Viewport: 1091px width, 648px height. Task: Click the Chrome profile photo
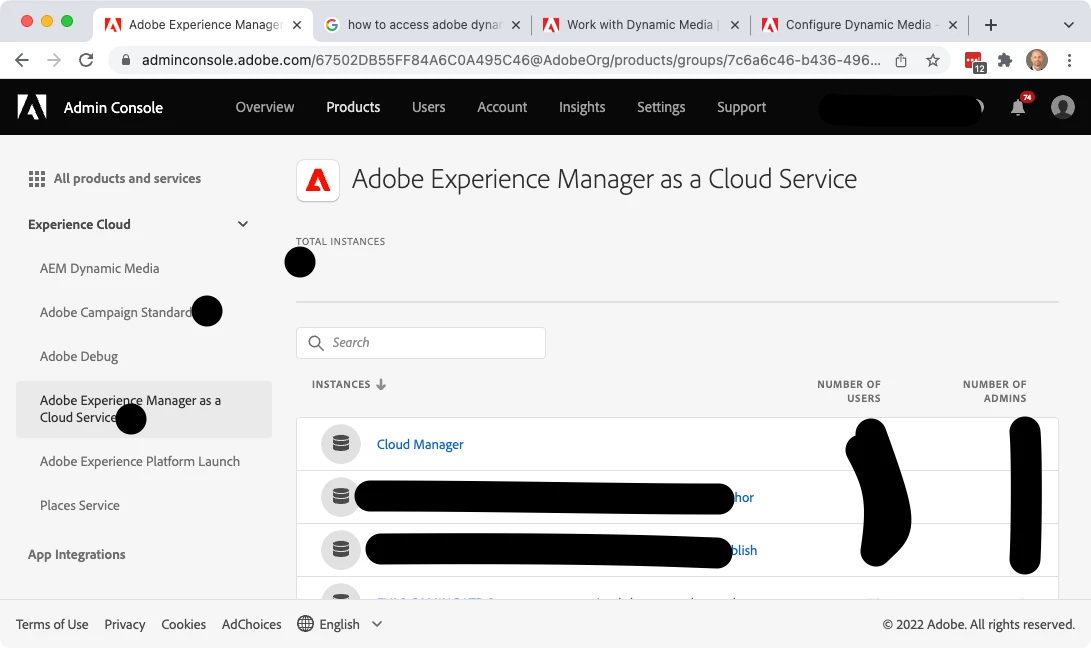tap(1037, 61)
